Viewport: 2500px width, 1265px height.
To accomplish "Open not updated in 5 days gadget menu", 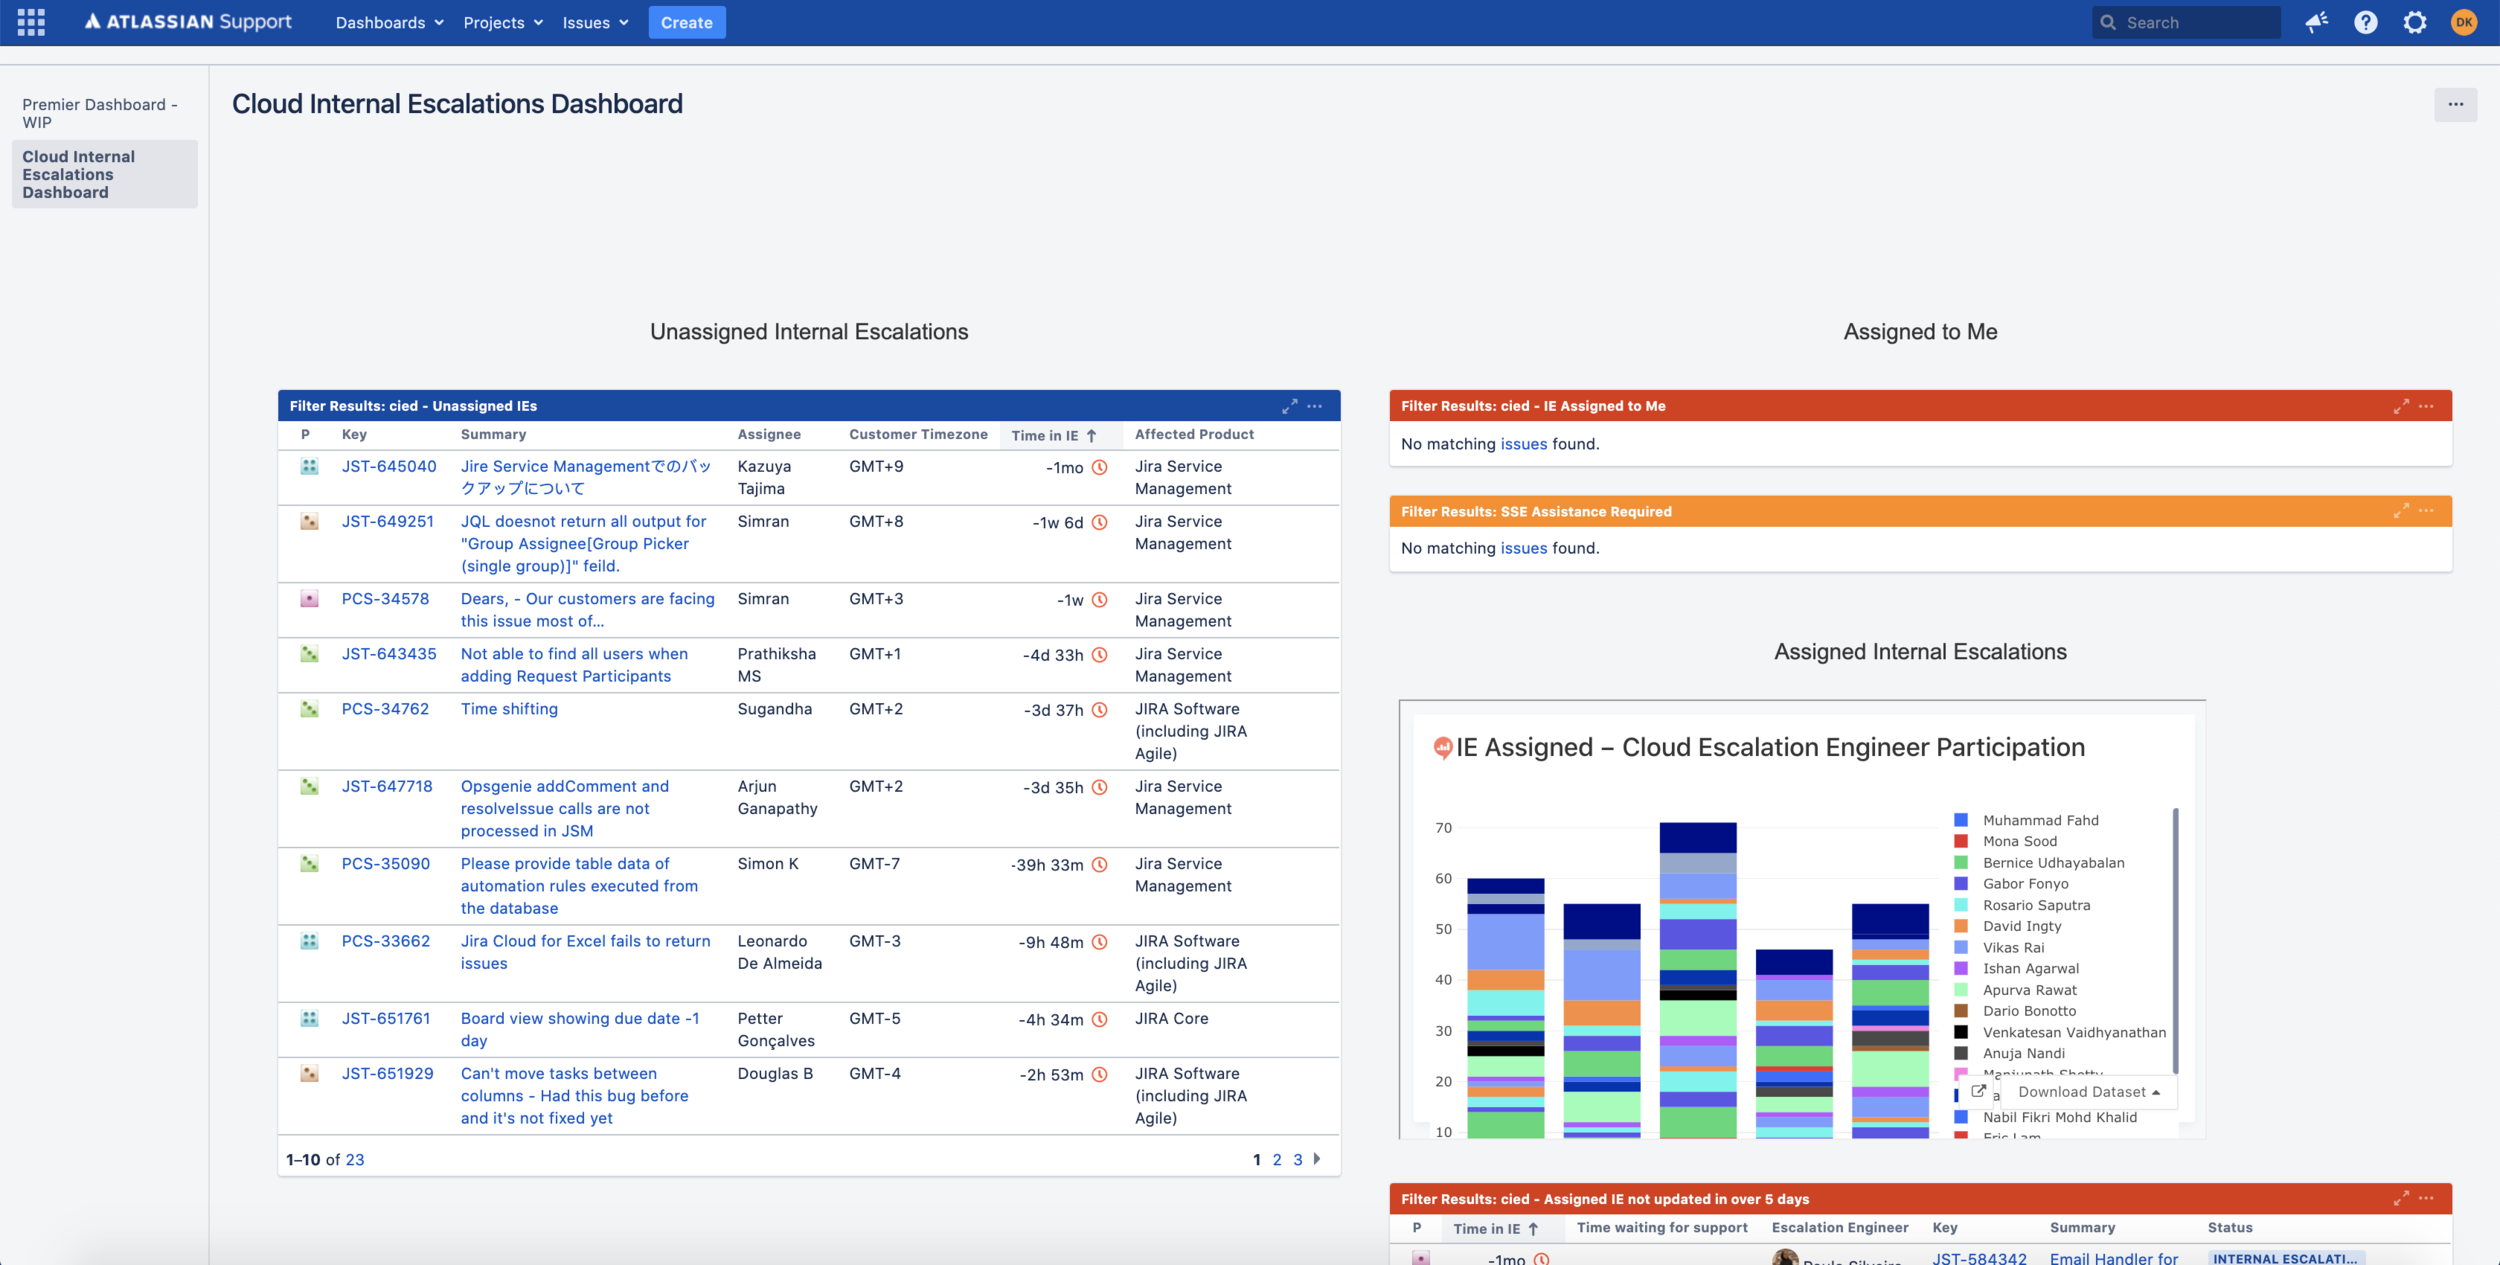I will [2426, 1198].
